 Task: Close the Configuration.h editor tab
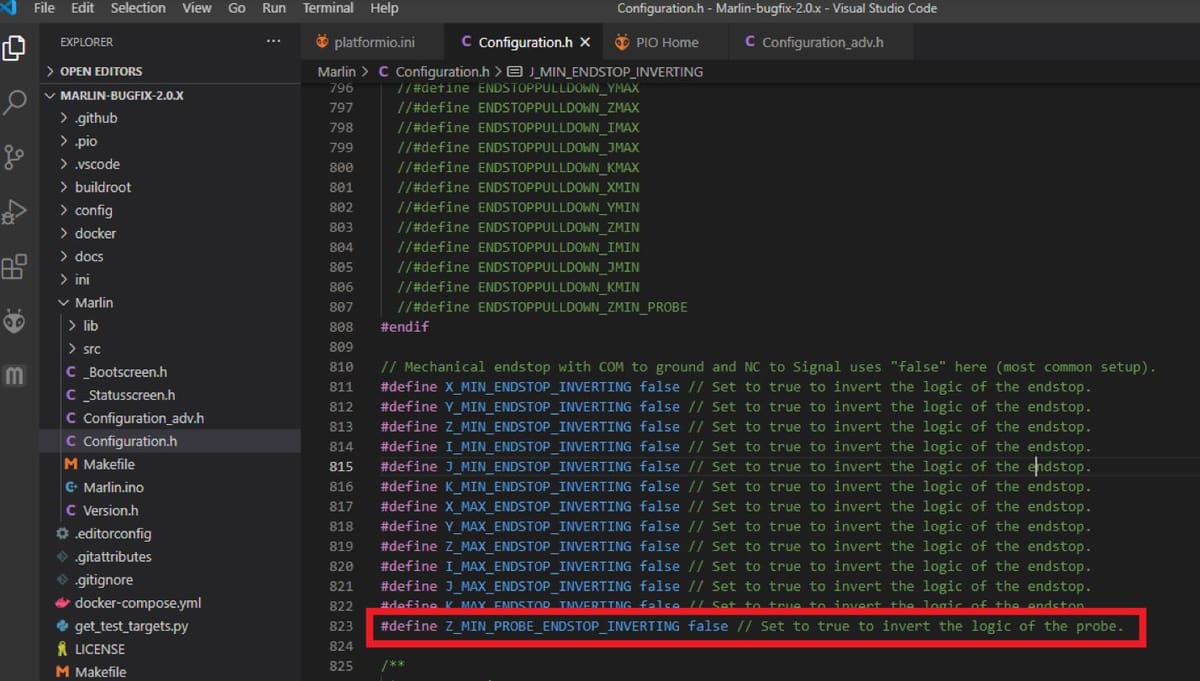pyautogui.click(x=585, y=43)
